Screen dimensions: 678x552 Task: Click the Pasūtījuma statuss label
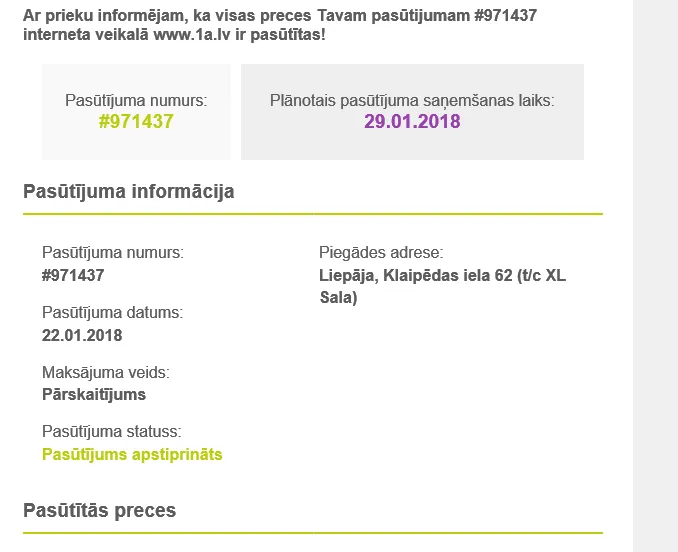112,431
